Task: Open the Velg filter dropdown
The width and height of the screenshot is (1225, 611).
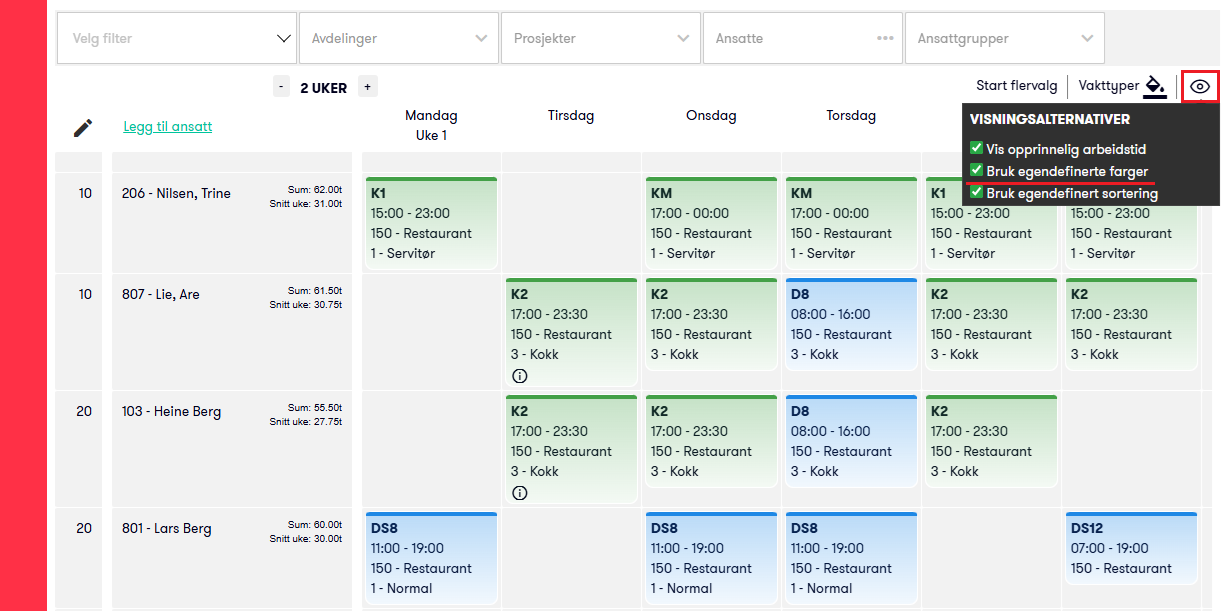Action: (x=177, y=38)
